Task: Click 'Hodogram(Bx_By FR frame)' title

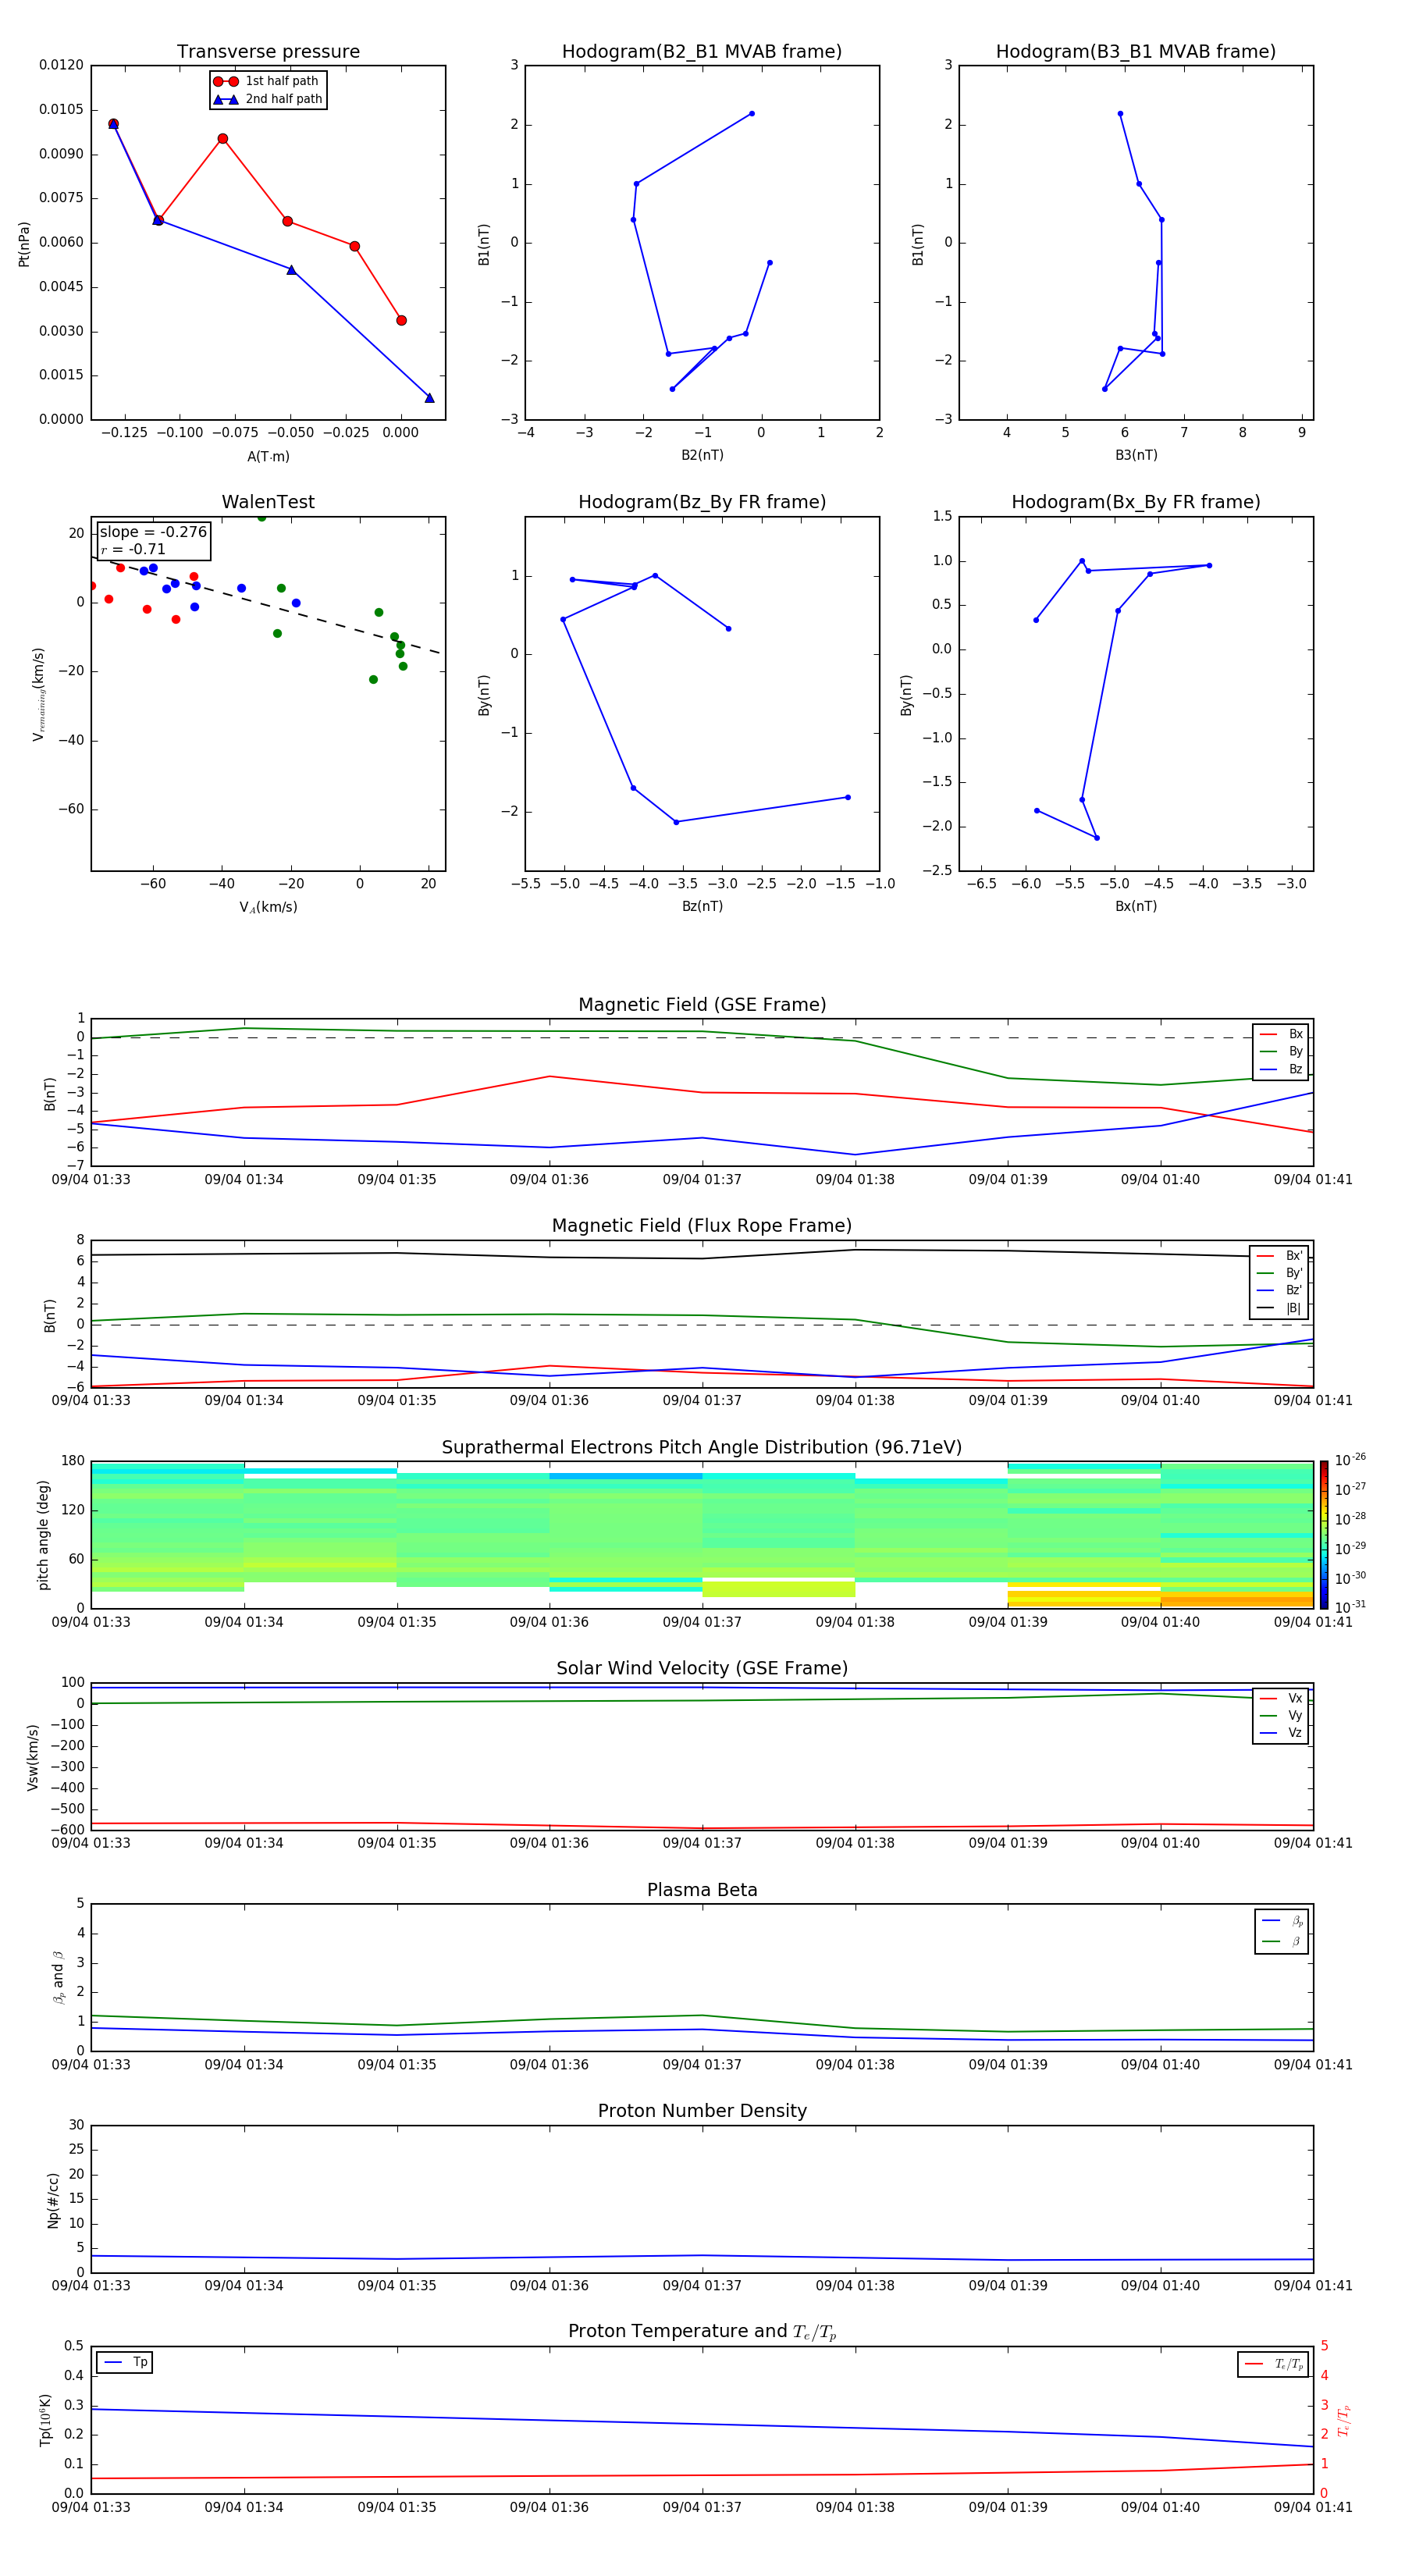Action: click(1136, 502)
